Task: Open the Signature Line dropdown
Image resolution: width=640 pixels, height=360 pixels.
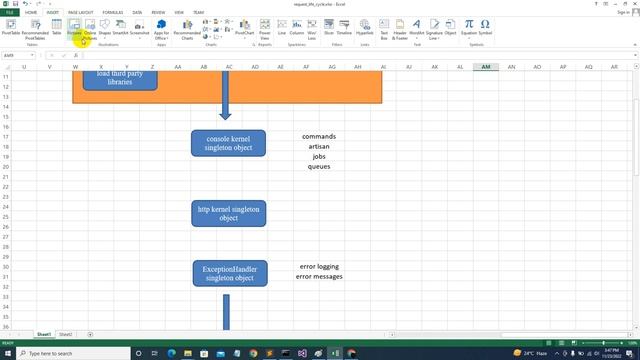Action: tap(434, 29)
